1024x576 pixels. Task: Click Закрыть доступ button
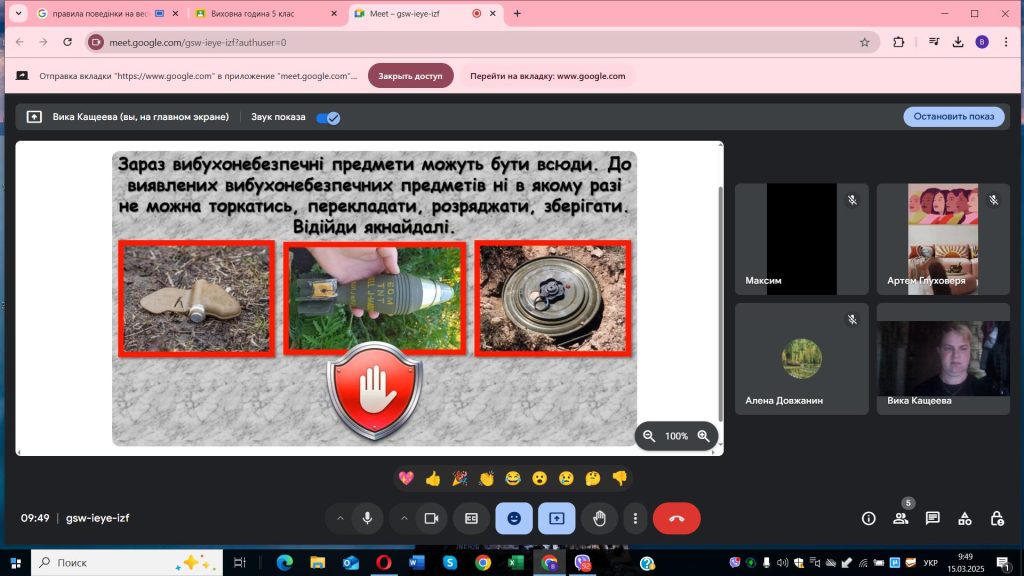tap(411, 76)
